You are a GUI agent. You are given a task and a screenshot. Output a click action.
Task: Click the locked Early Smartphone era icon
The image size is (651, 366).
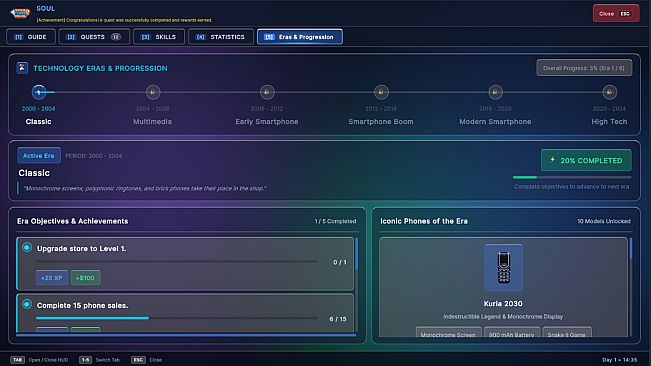click(x=267, y=92)
